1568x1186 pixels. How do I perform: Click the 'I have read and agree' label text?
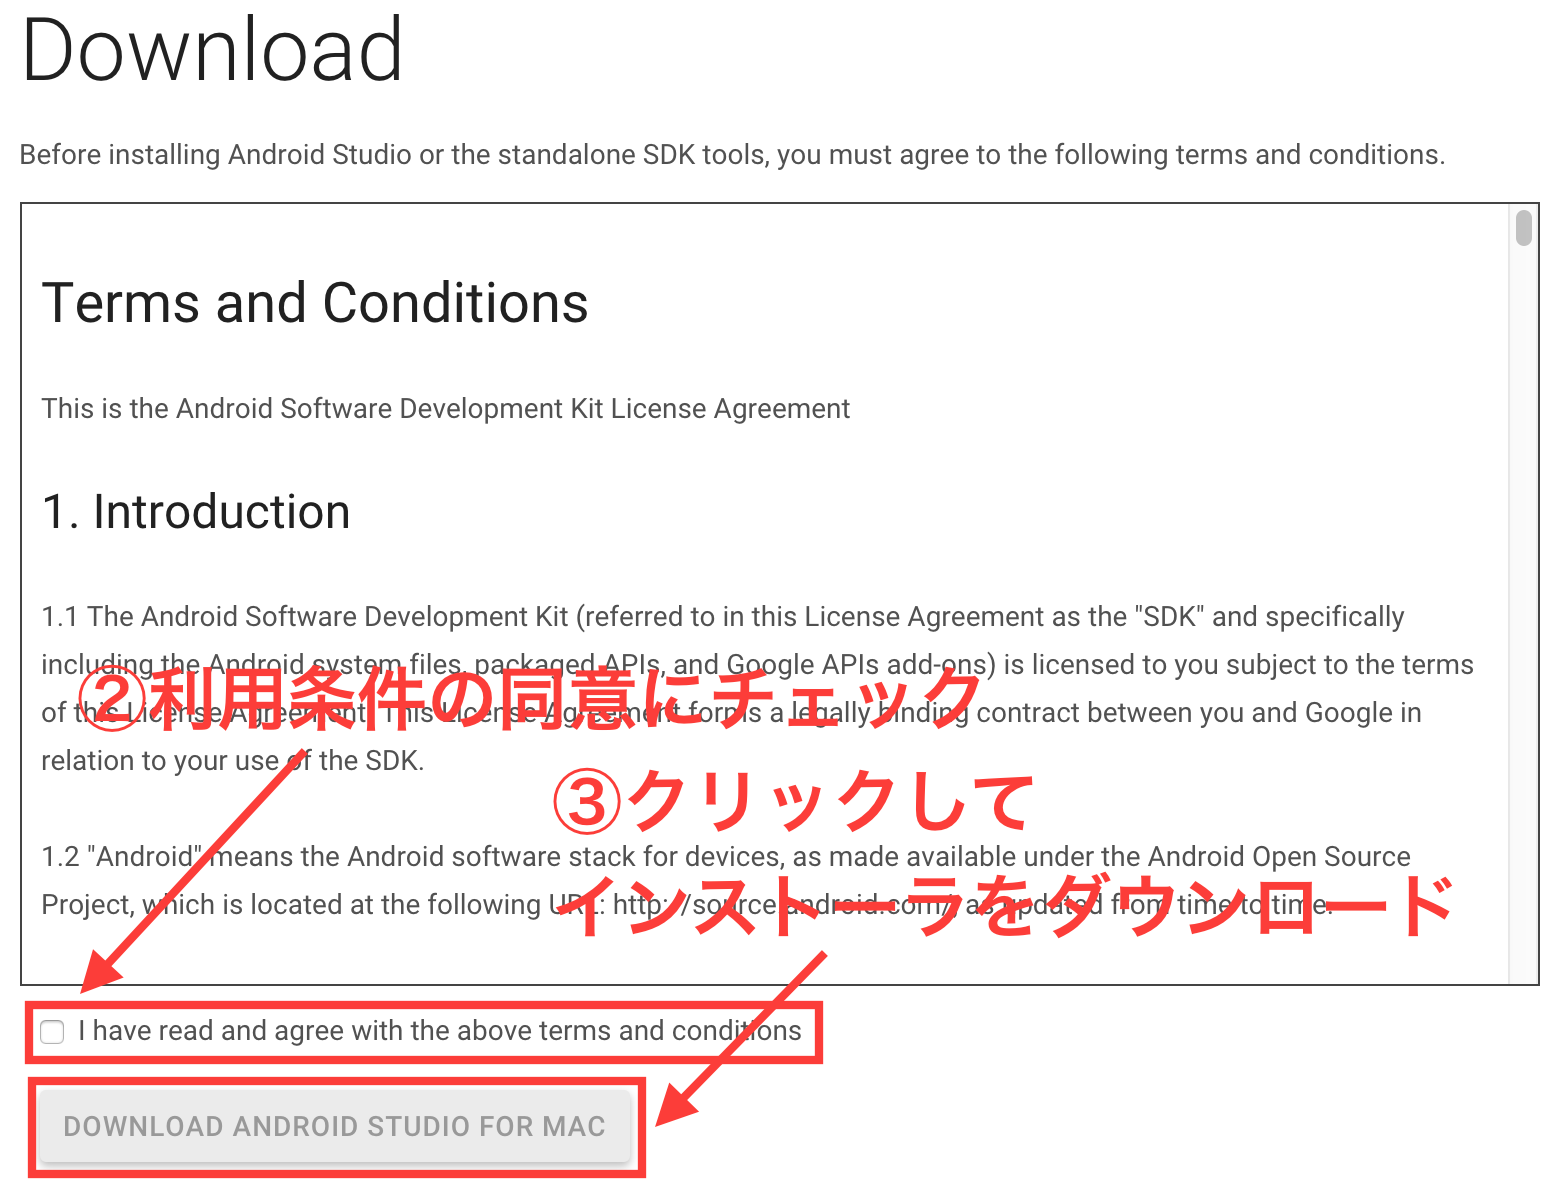(440, 1031)
